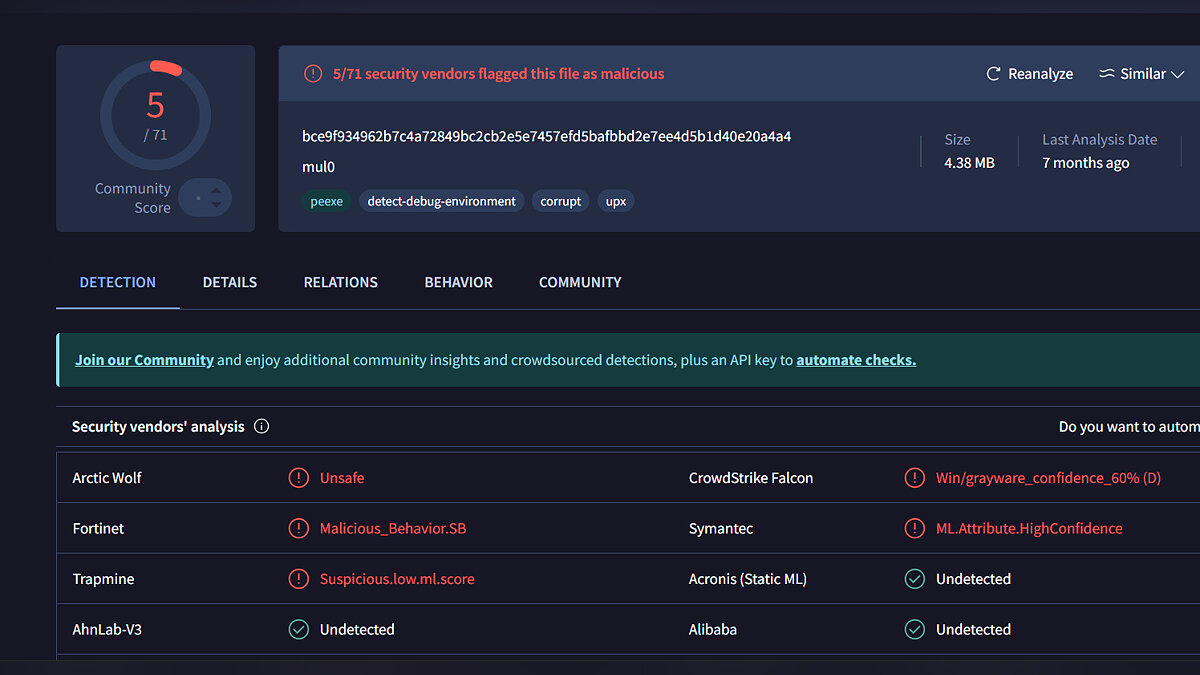
Task: Click the green check icon for Acronis (Static ML)
Action: click(914, 579)
